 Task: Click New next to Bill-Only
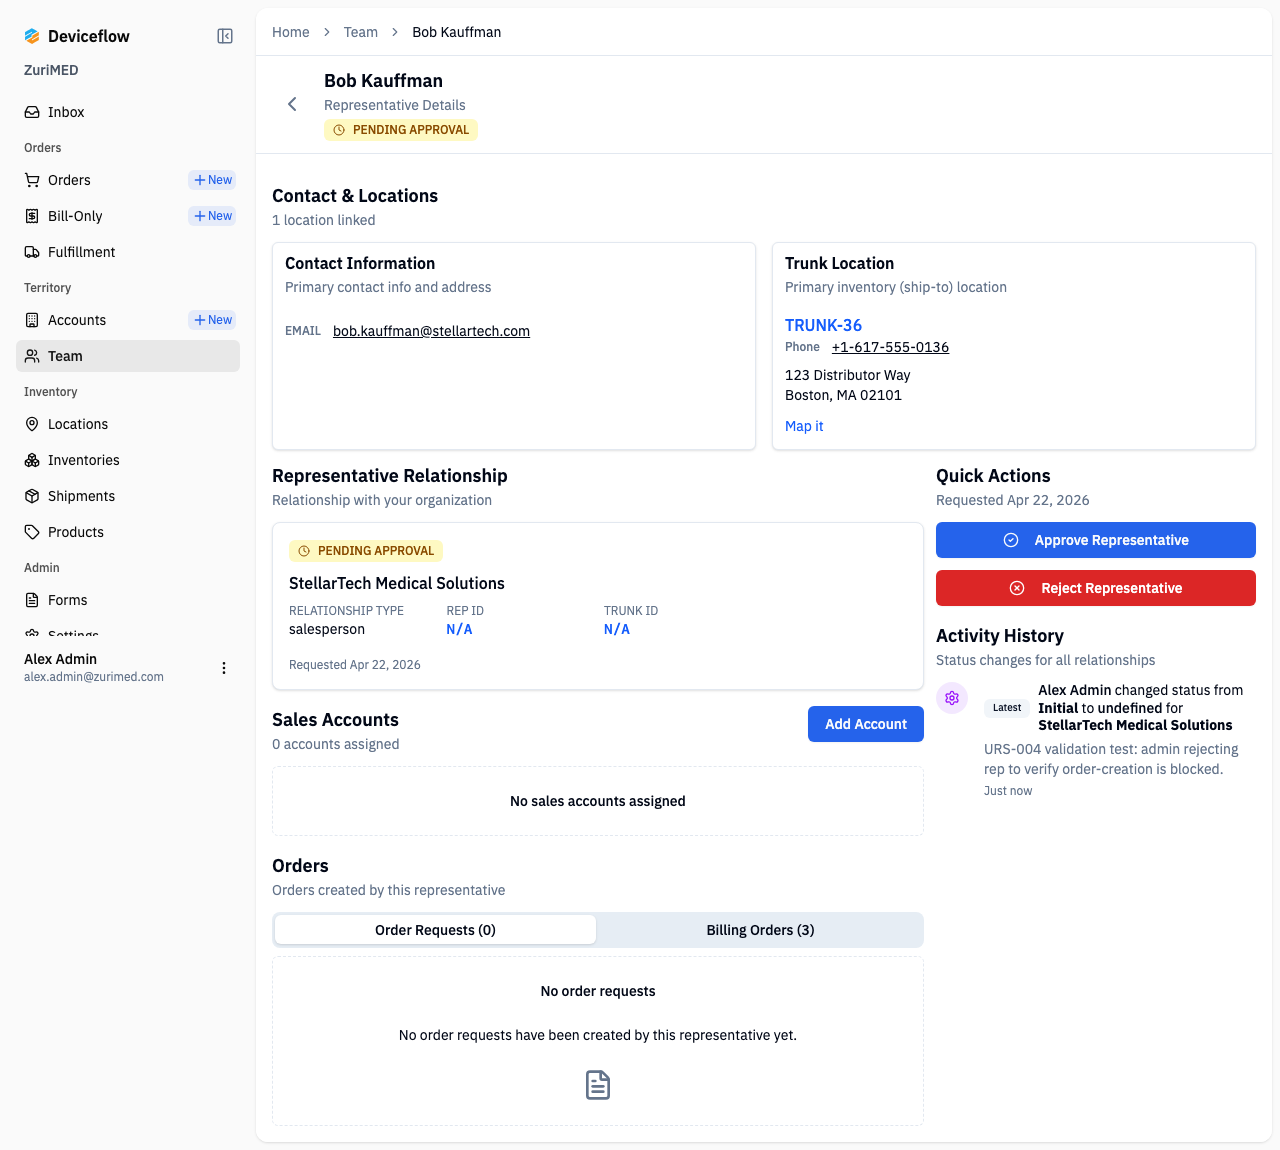213,216
